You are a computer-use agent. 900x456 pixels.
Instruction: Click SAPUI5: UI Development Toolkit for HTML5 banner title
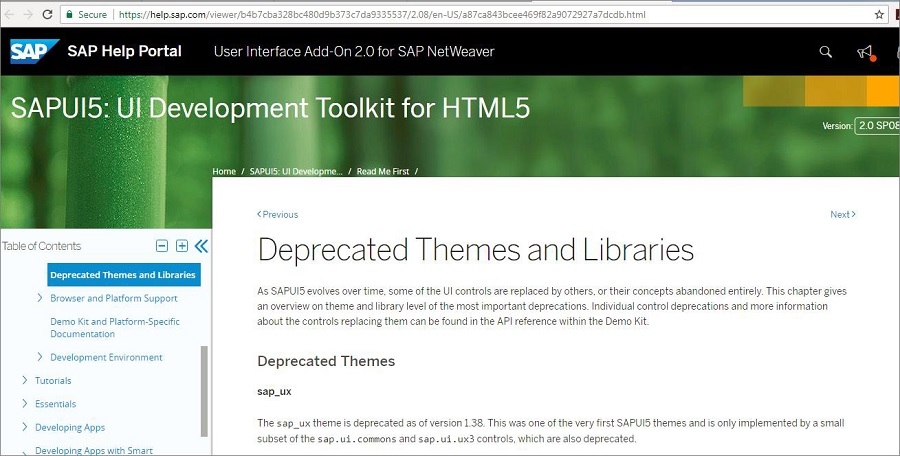[270, 107]
